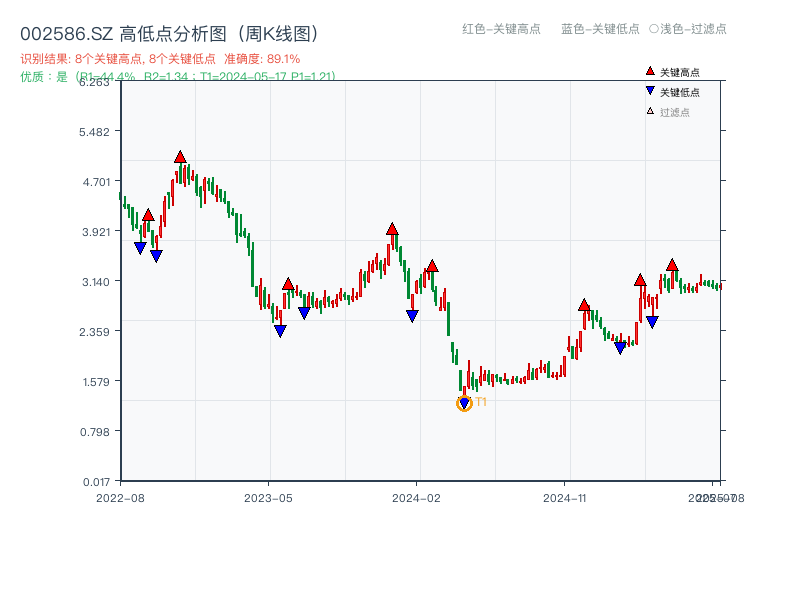Screen dimensions: 800x600
Task: Select the lowest blue marker near 2023-05
Action: (x=280, y=331)
